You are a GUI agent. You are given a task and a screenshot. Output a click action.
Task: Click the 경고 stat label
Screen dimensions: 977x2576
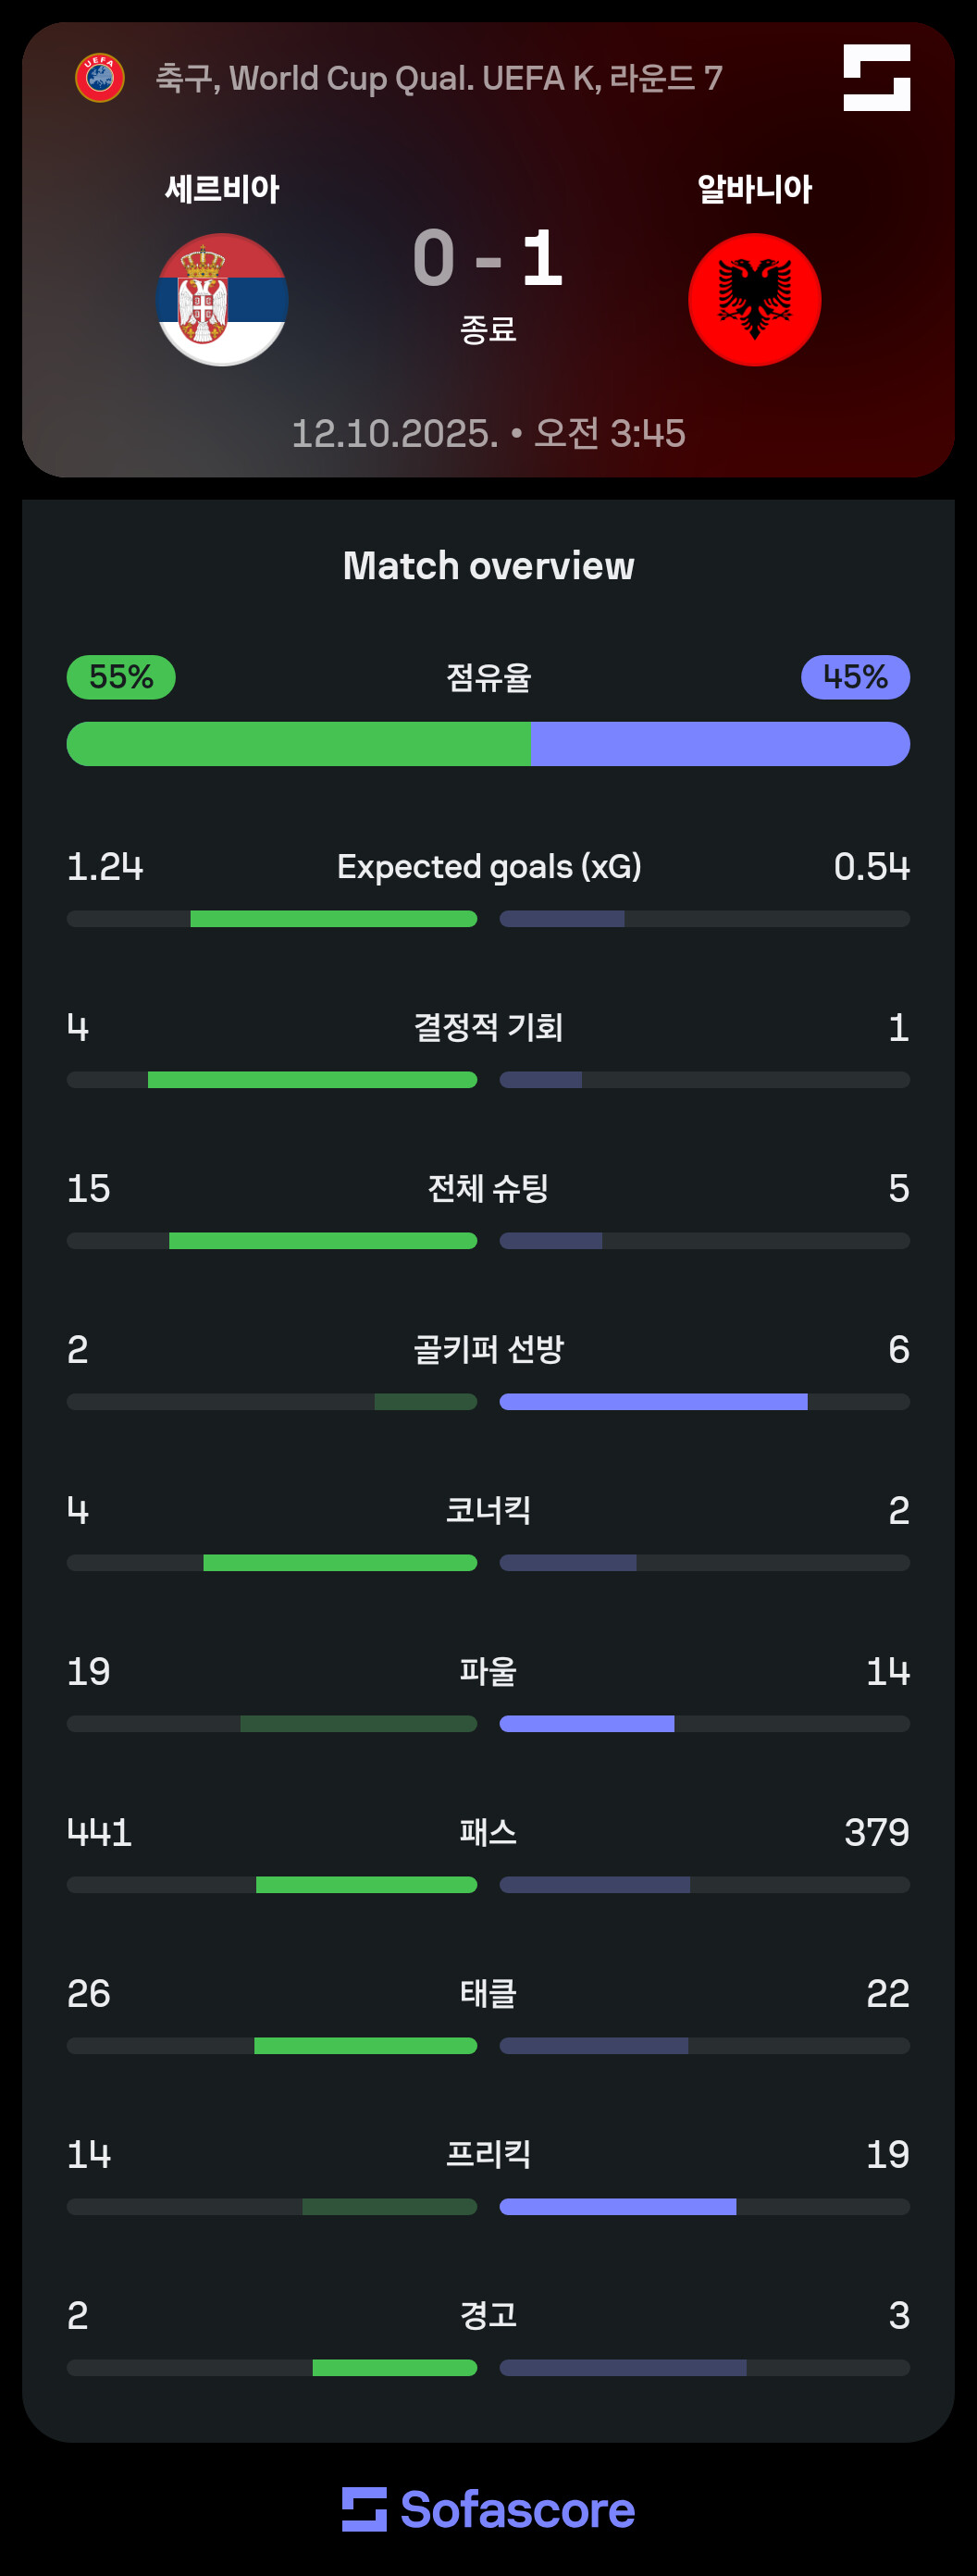[488, 2315]
